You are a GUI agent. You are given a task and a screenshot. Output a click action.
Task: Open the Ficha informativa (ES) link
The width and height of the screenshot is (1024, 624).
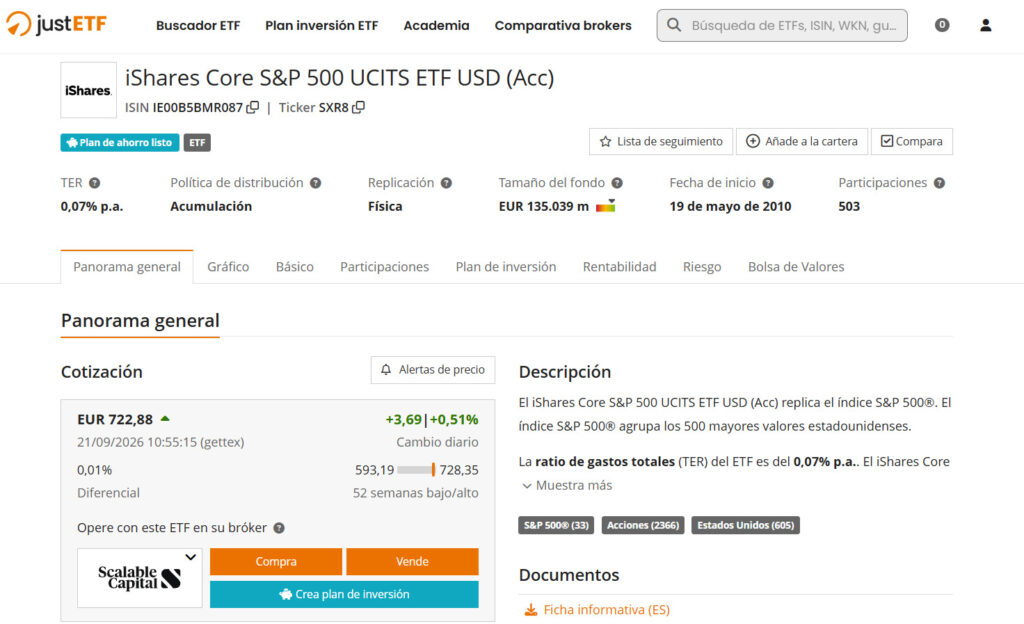pos(607,610)
